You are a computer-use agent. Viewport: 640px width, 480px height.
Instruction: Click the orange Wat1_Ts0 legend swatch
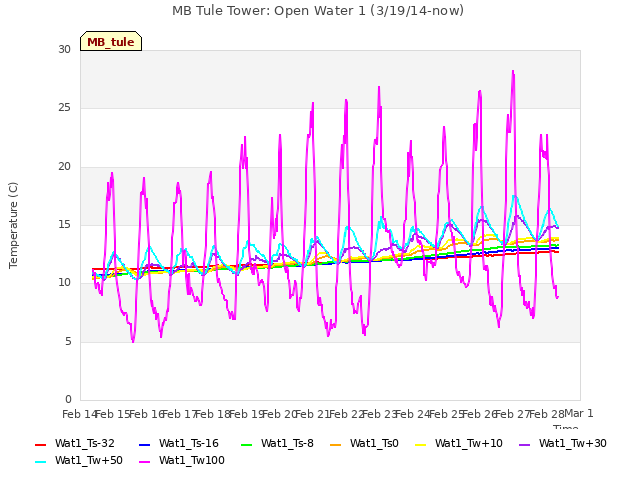(335, 444)
